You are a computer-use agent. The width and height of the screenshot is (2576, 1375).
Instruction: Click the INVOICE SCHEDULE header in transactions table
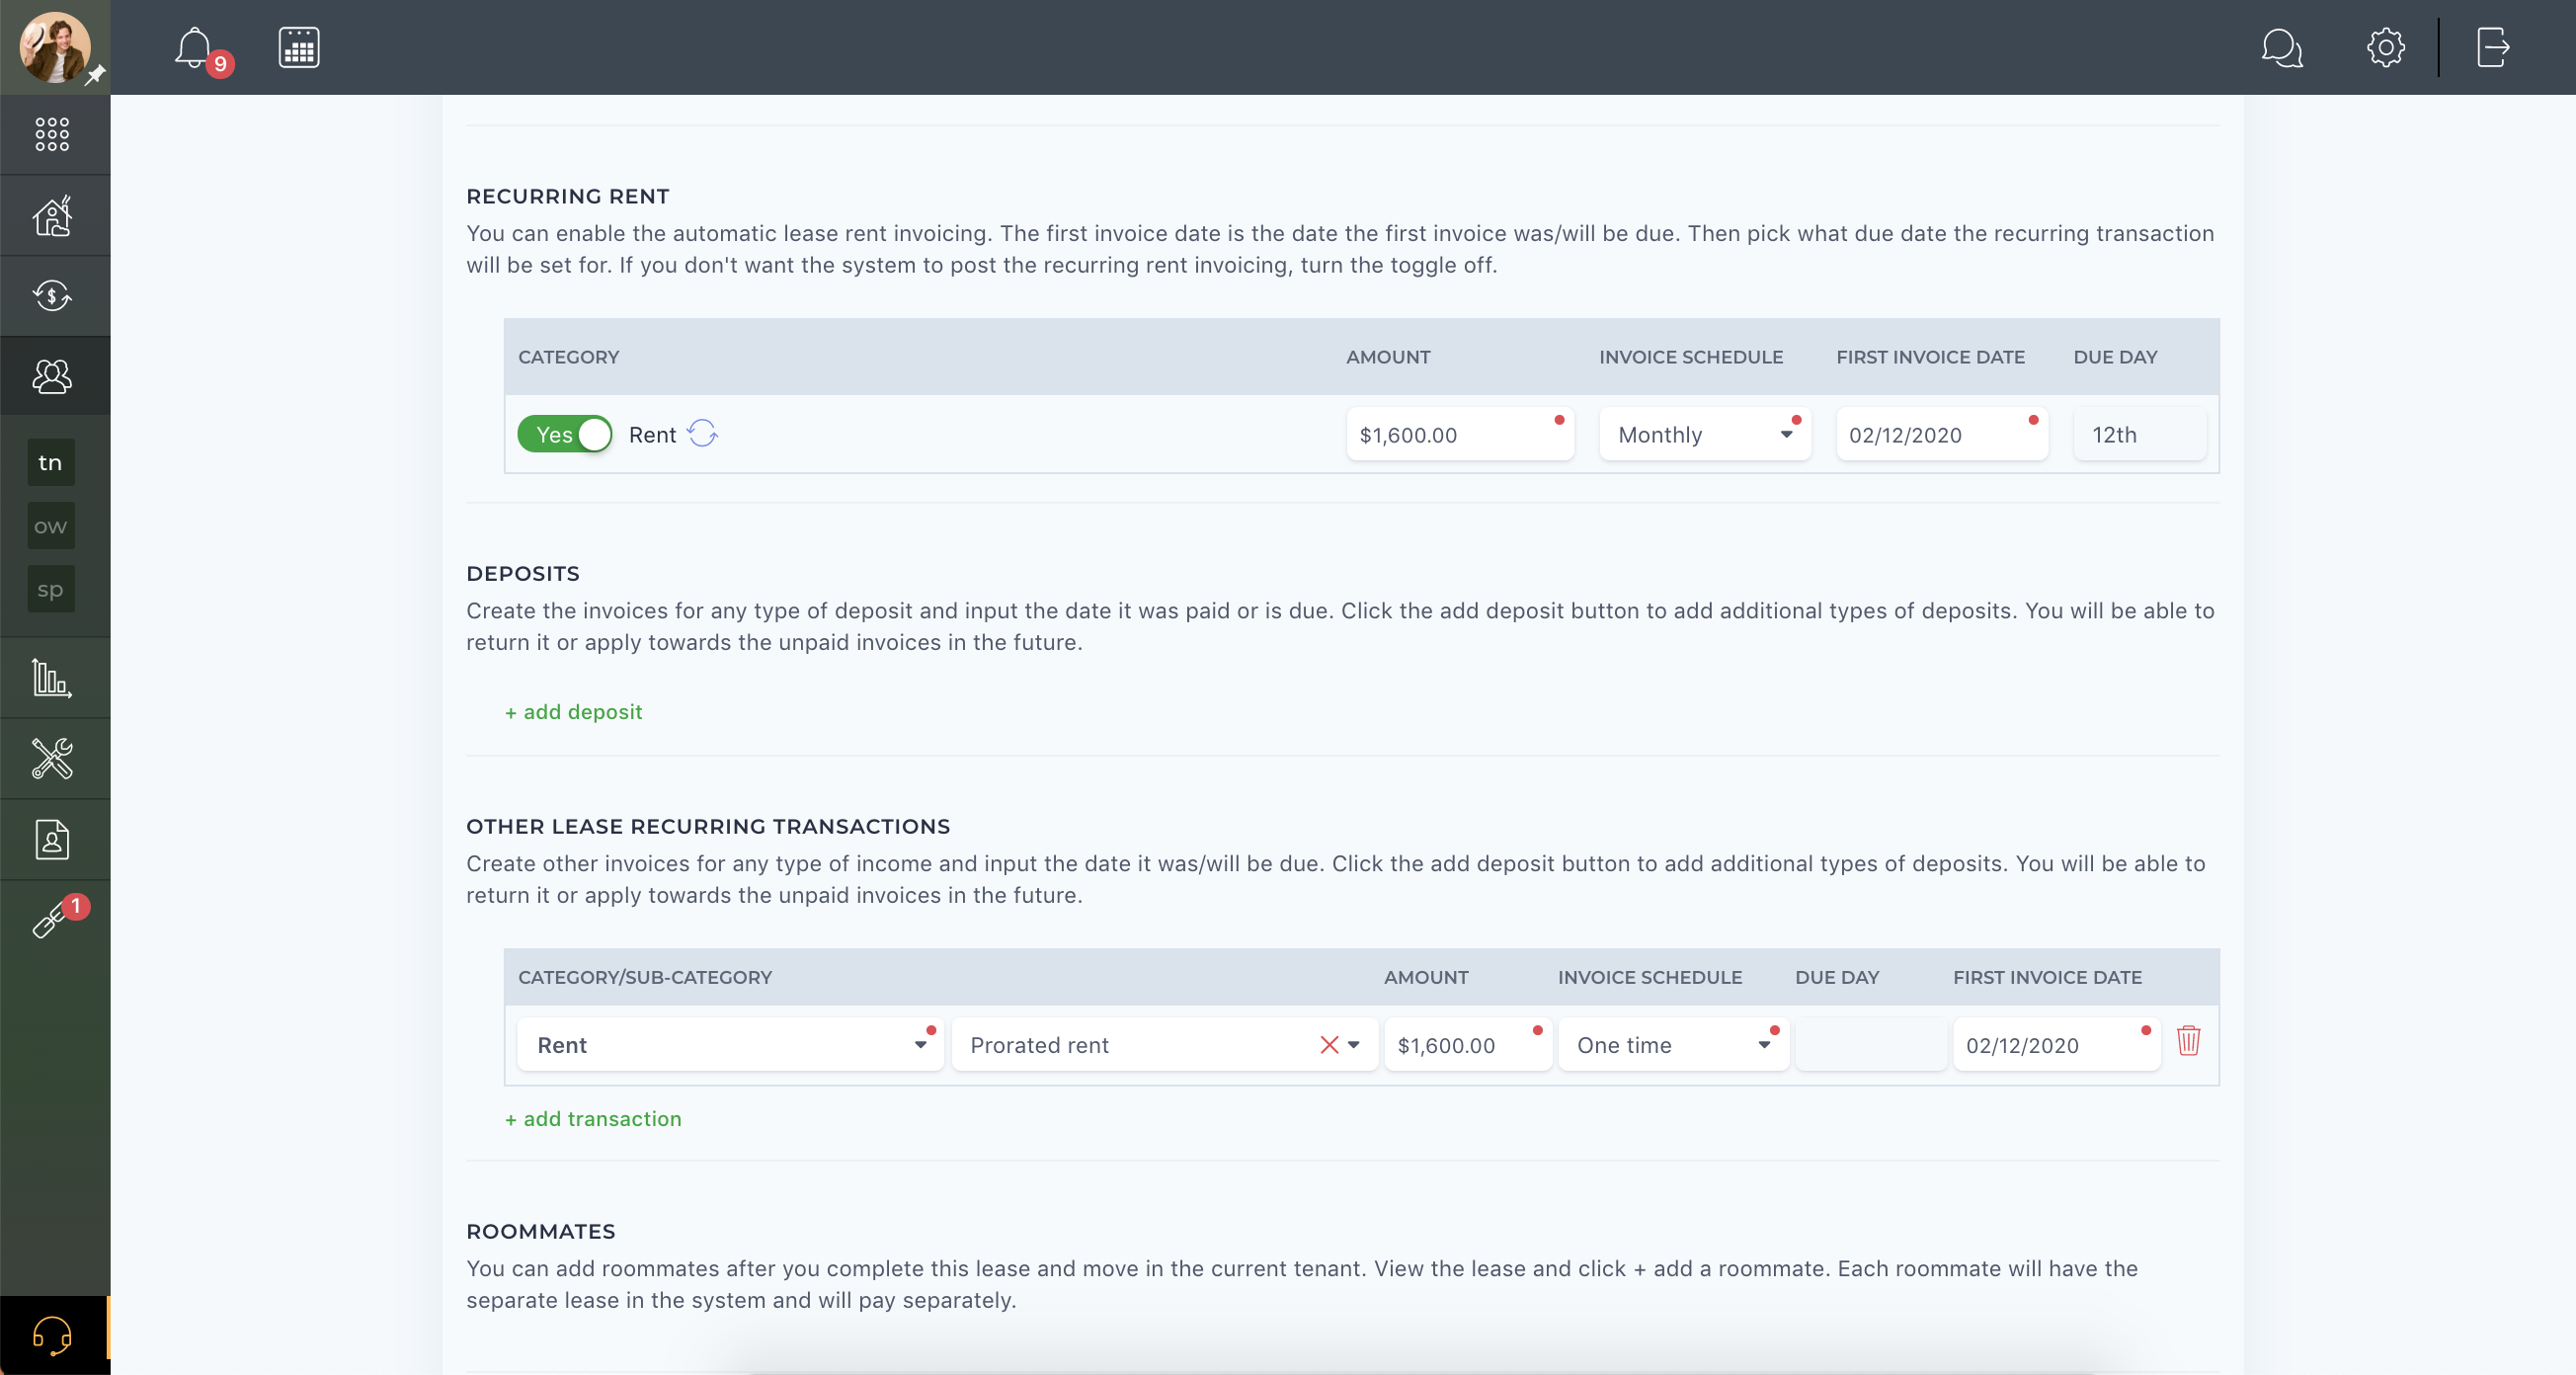tap(1650, 977)
